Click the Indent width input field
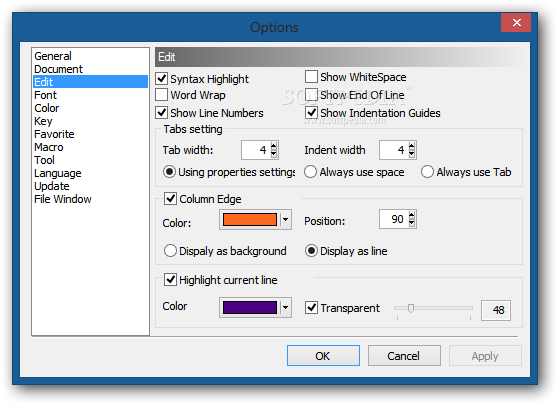The image size is (558, 405). (394, 150)
